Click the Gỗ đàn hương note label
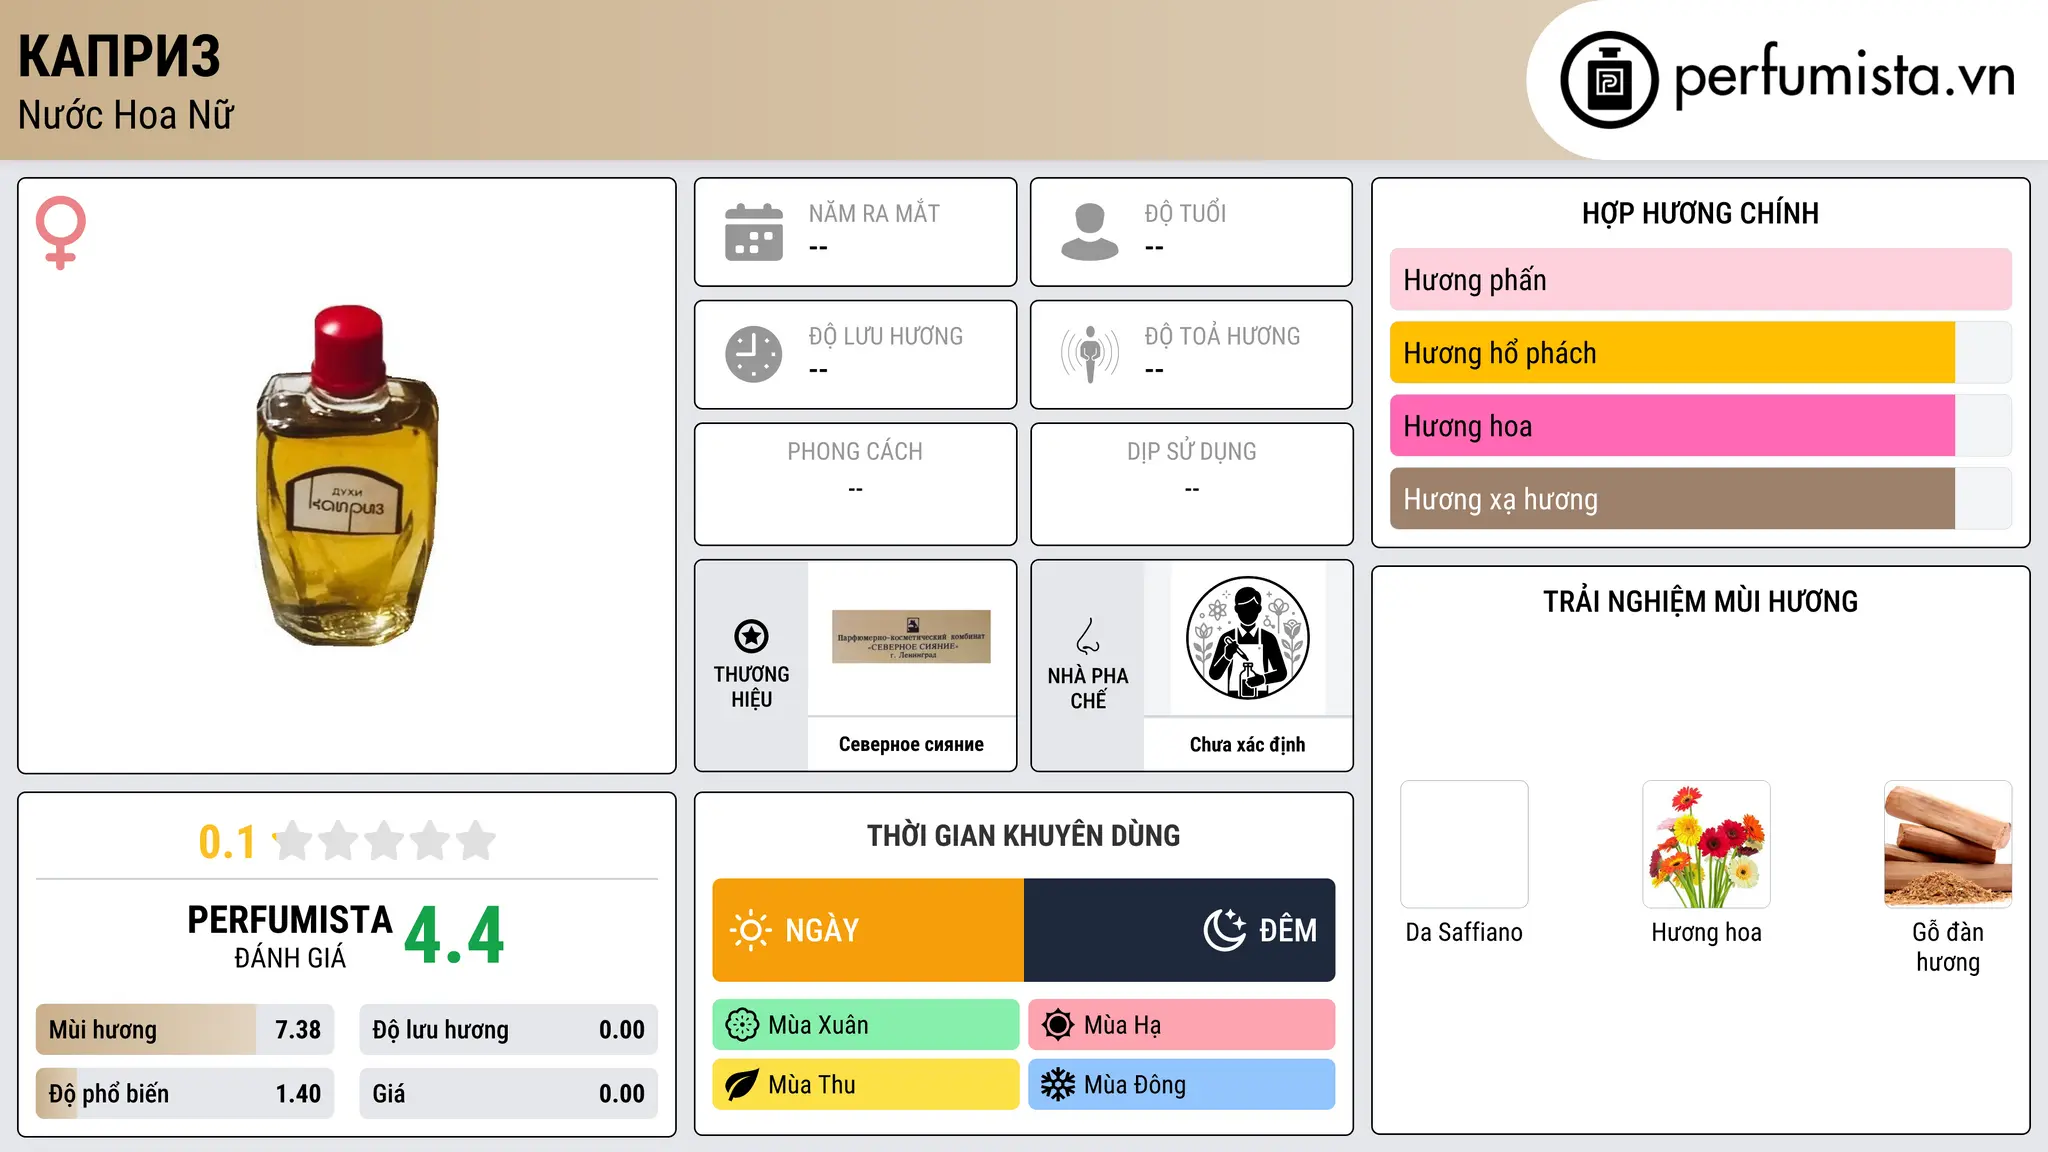This screenshot has width=2048, height=1152. [x=1948, y=947]
